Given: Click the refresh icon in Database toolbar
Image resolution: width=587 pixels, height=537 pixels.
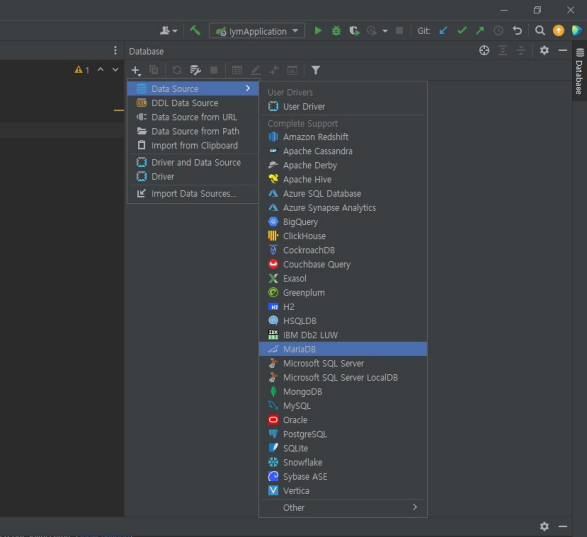Looking at the screenshot, I should click(177, 70).
